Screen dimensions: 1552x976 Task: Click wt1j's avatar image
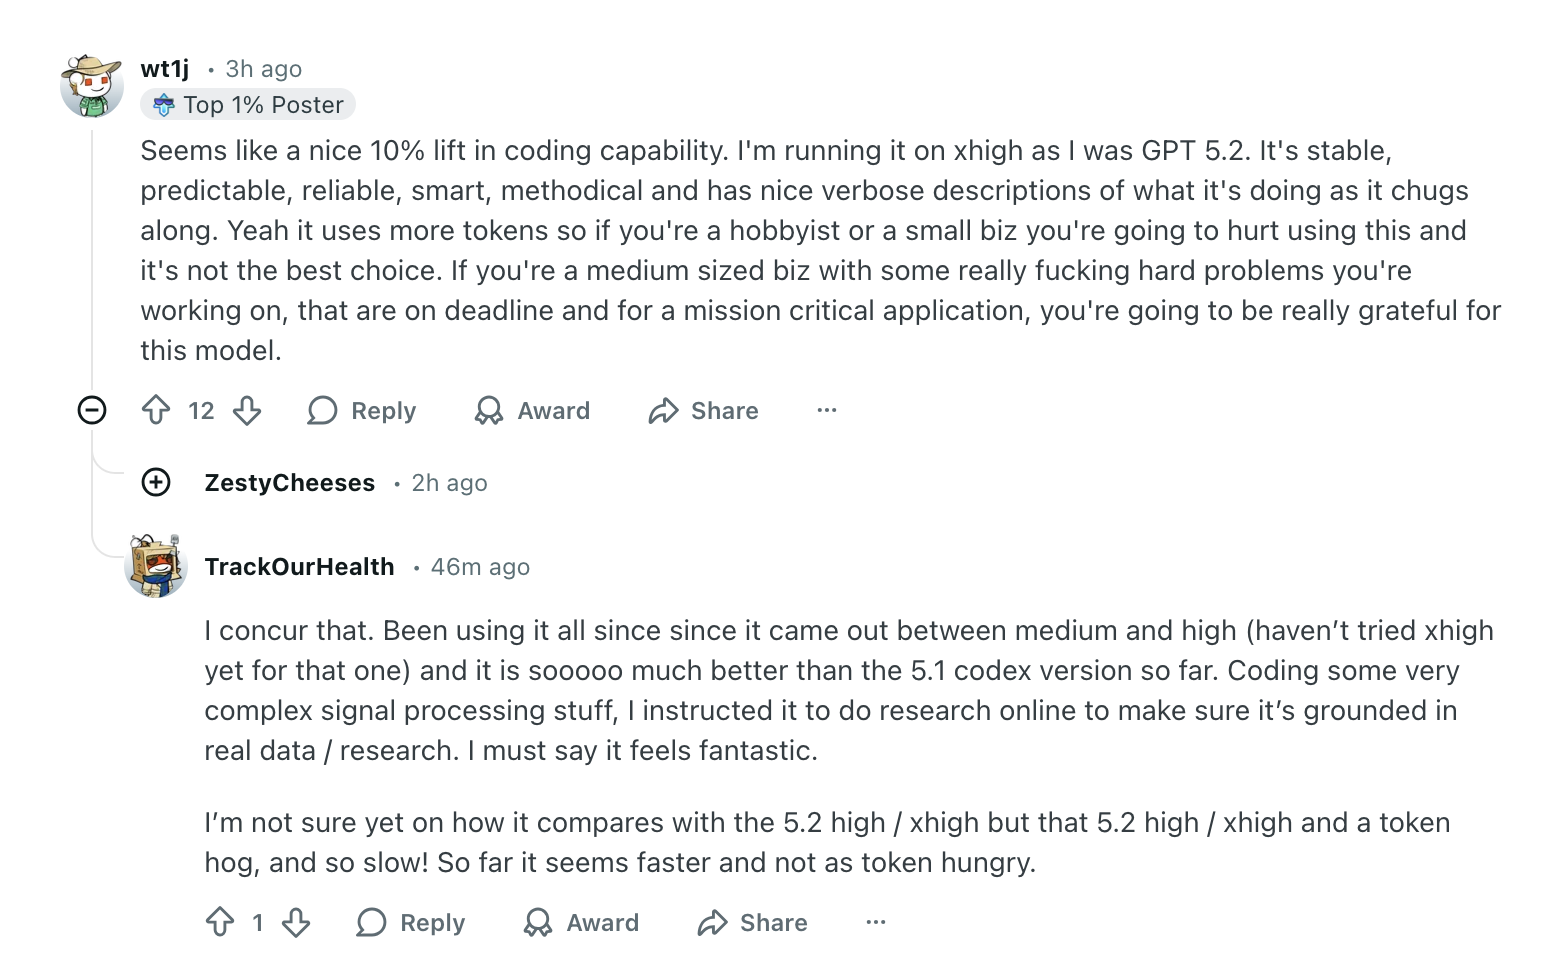tap(92, 86)
